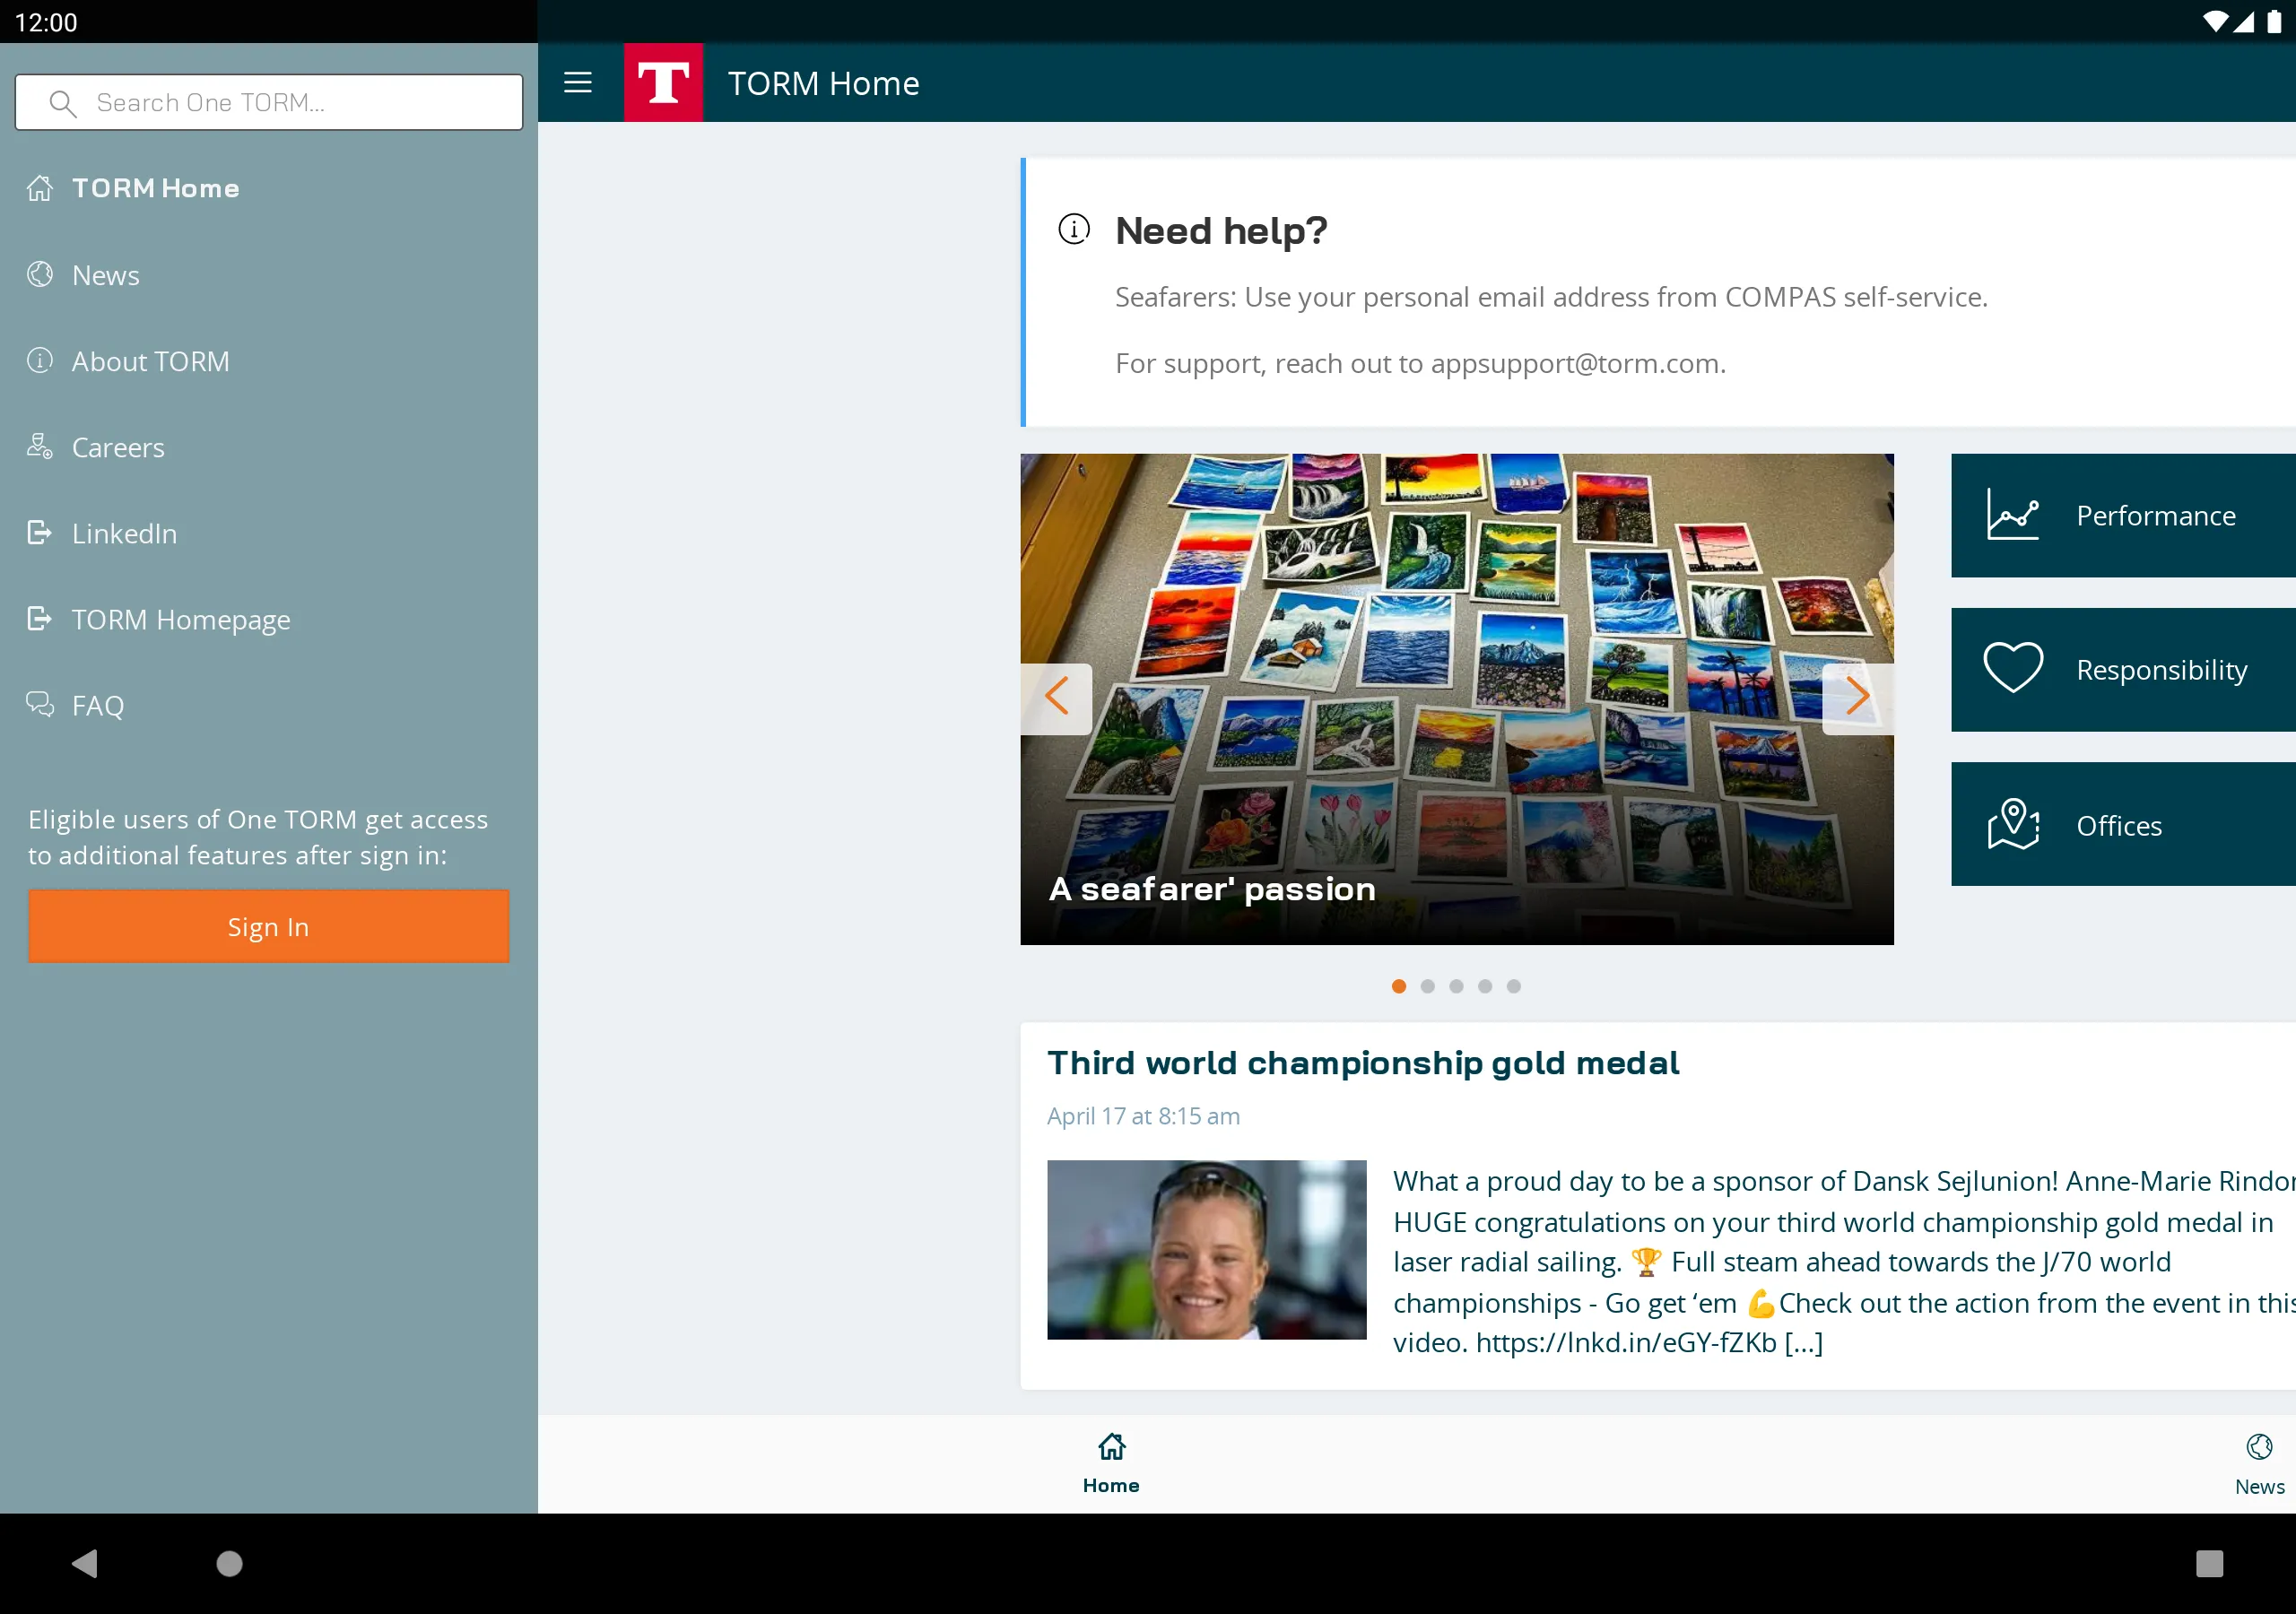The width and height of the screenshot is (2296, 1614).
Task: Expand the Careers sidebar item
Action: point(117,447)
